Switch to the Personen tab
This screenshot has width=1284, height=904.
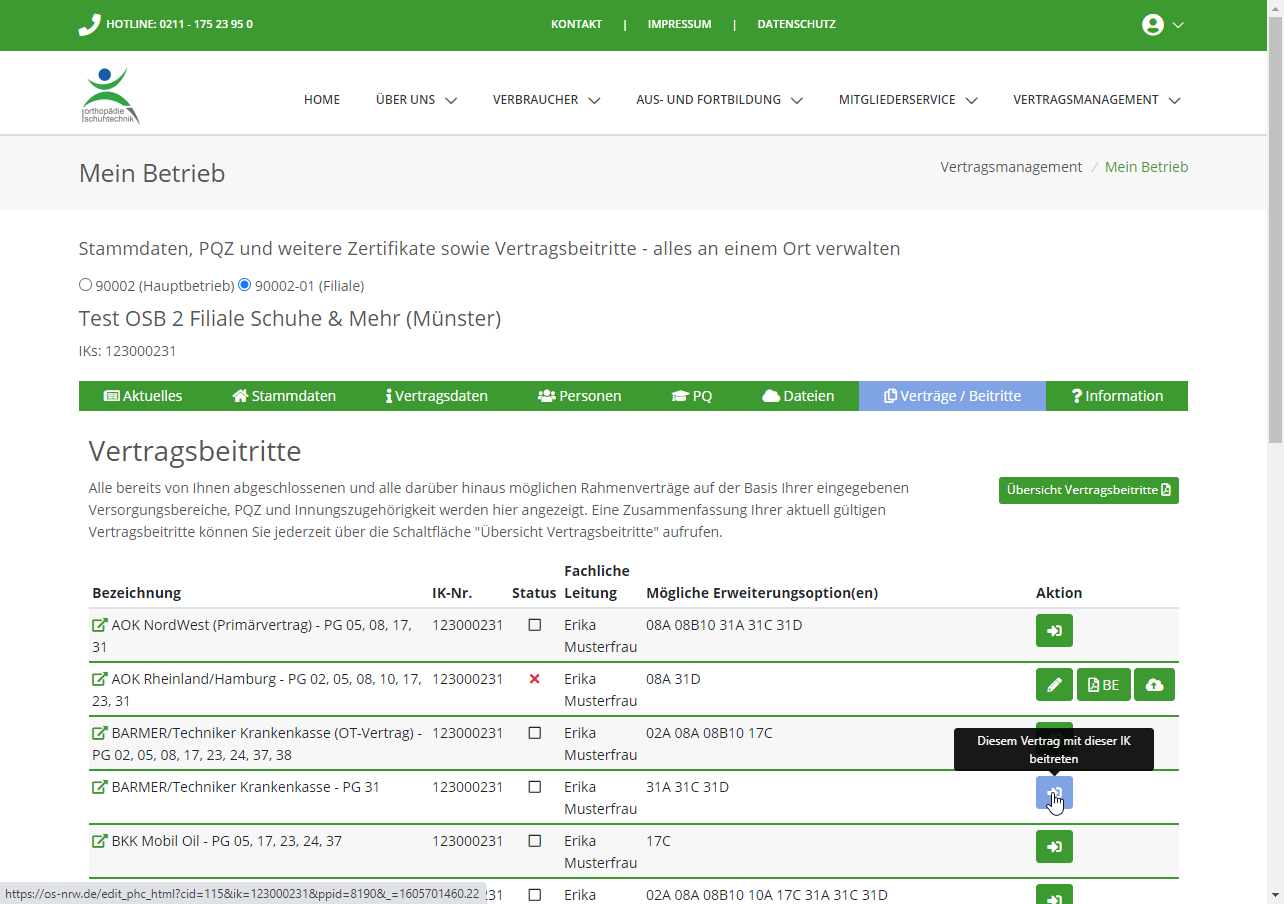[579, 396]
